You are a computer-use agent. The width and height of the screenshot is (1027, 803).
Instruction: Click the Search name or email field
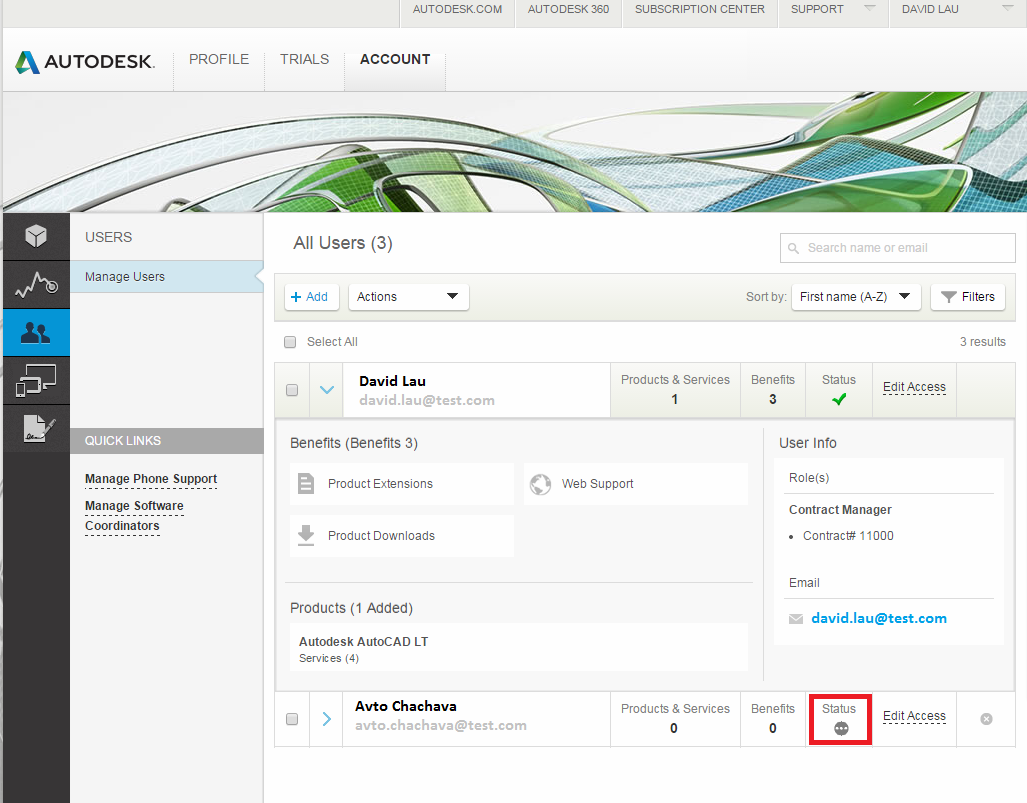tap(897, 248)
